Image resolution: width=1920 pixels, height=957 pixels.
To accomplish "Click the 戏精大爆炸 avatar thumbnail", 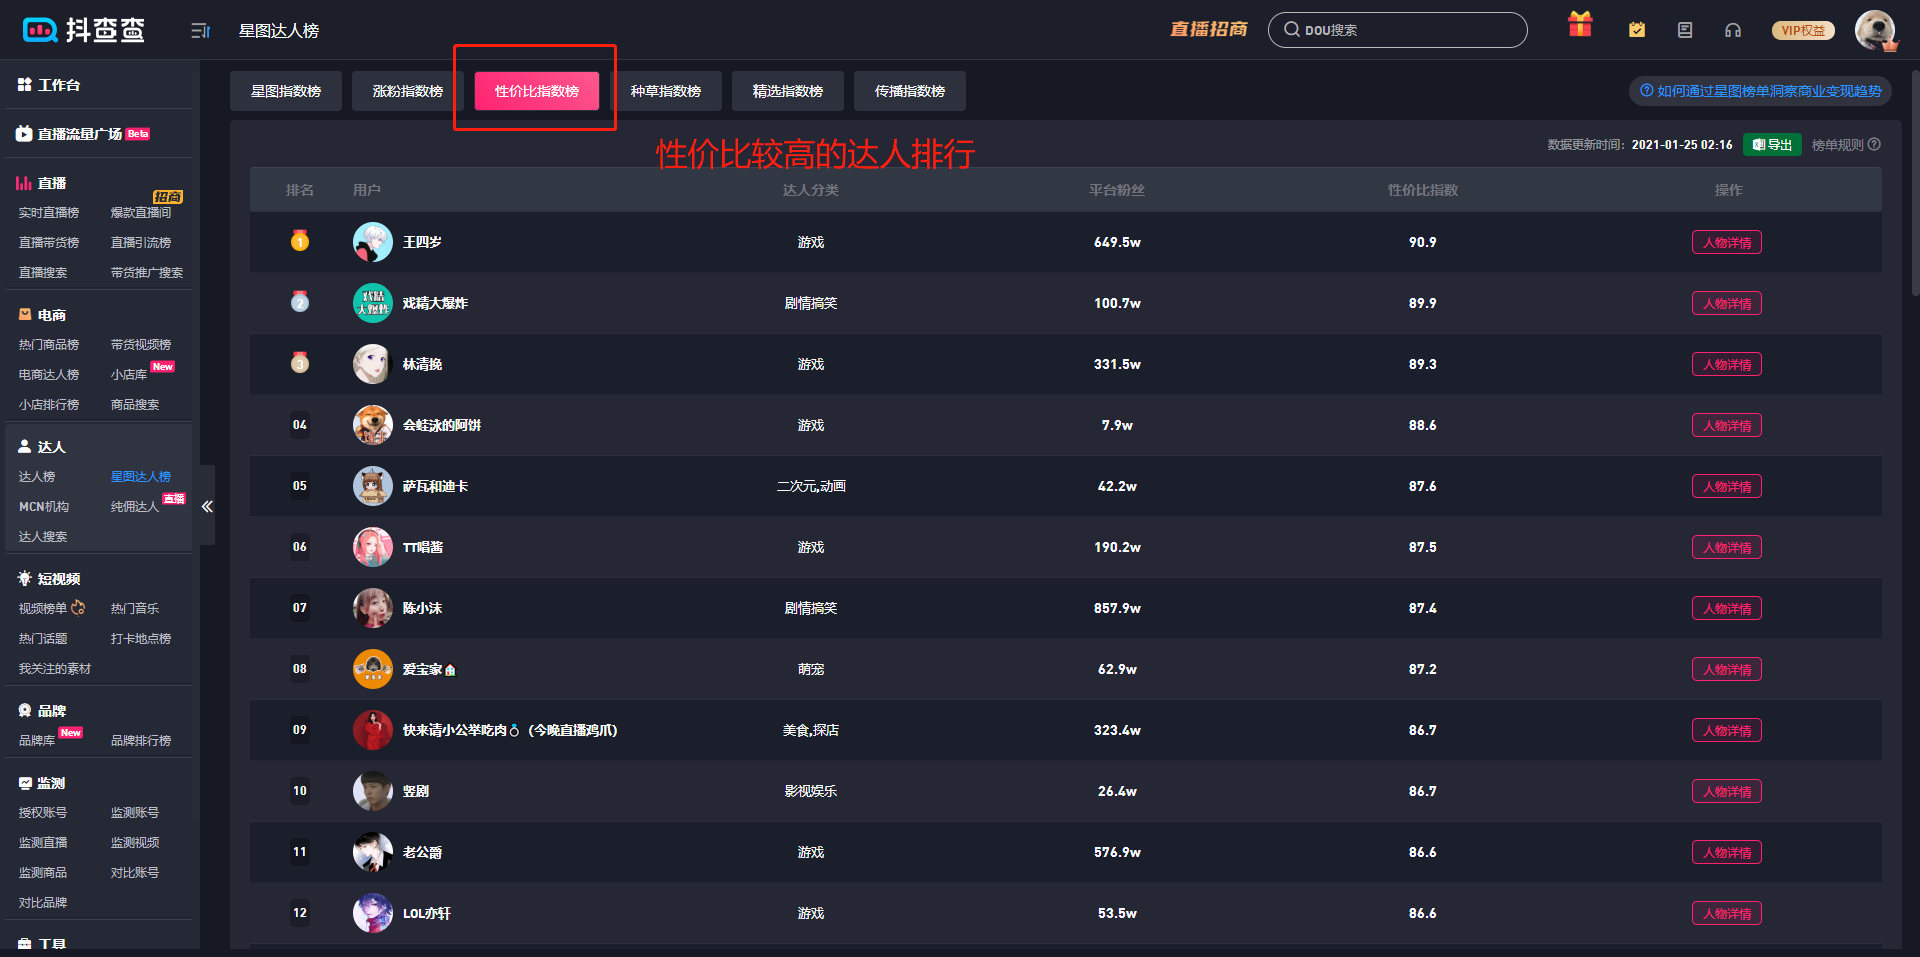I will [x=372, y=303].
